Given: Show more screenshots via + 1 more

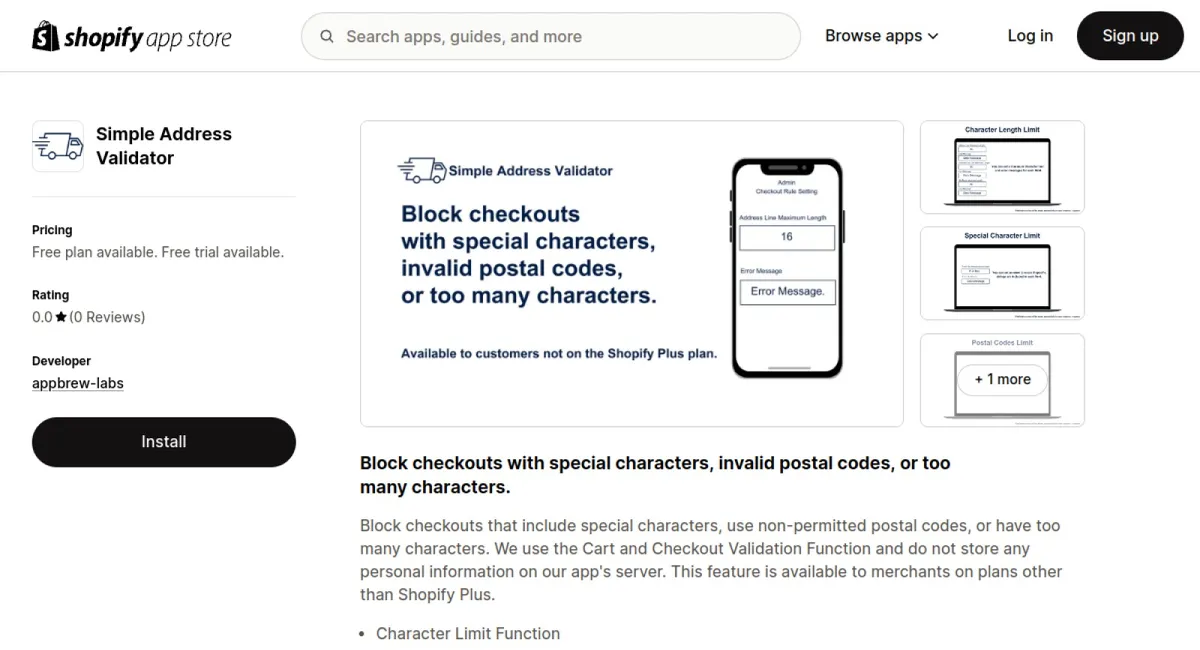Looking at the screenshot, I should point(1002,380).
